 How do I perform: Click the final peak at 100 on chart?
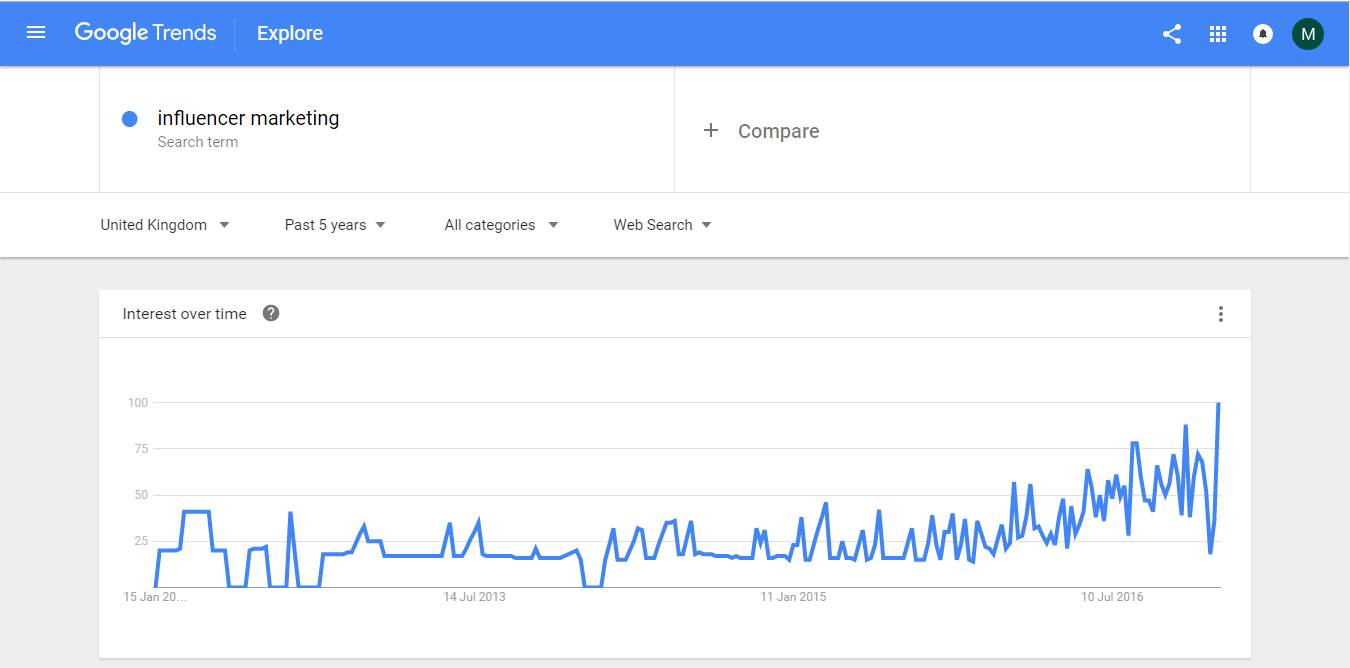coord(1218,403)
